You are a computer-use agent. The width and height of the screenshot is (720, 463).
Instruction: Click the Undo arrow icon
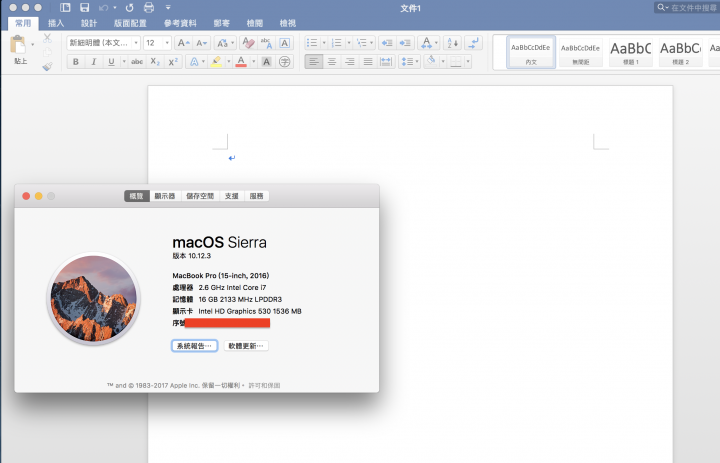(104, 7)
